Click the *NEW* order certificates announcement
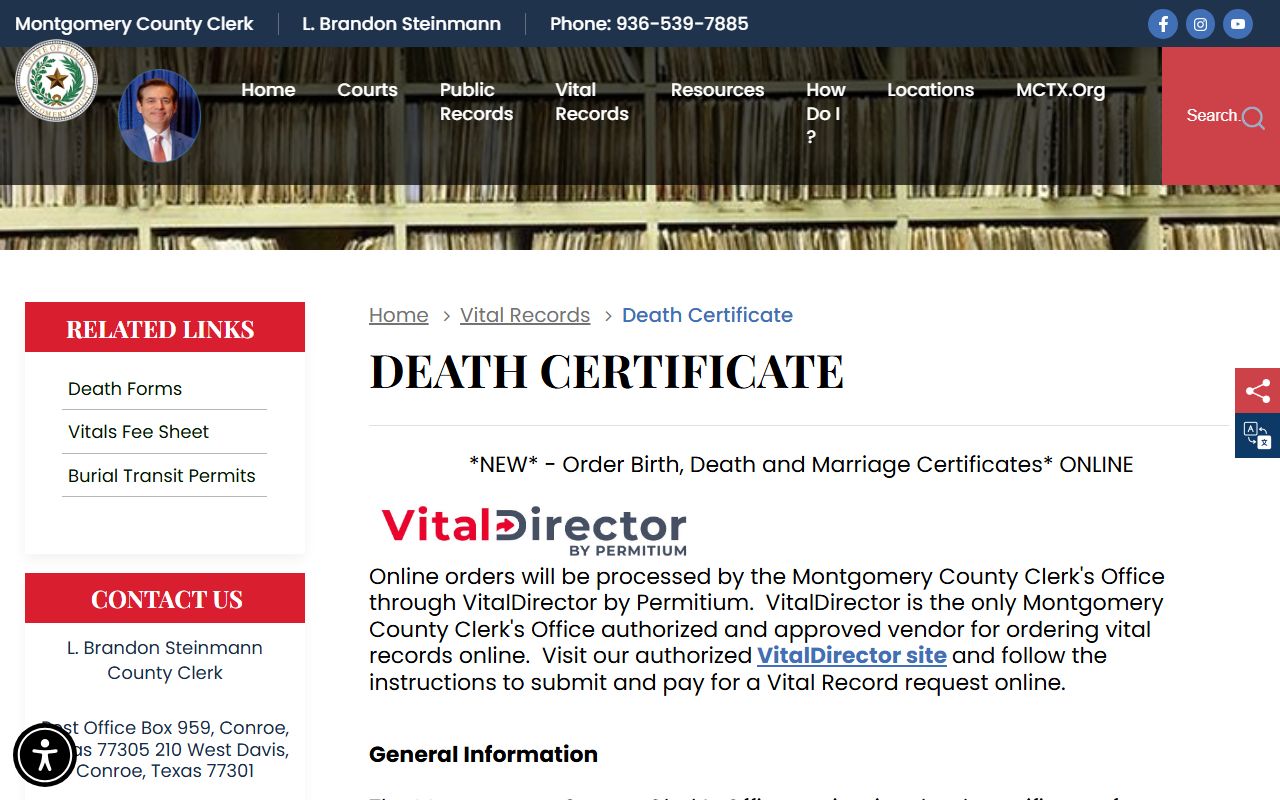The image size is (1280, 800). (x=801, y=465)
